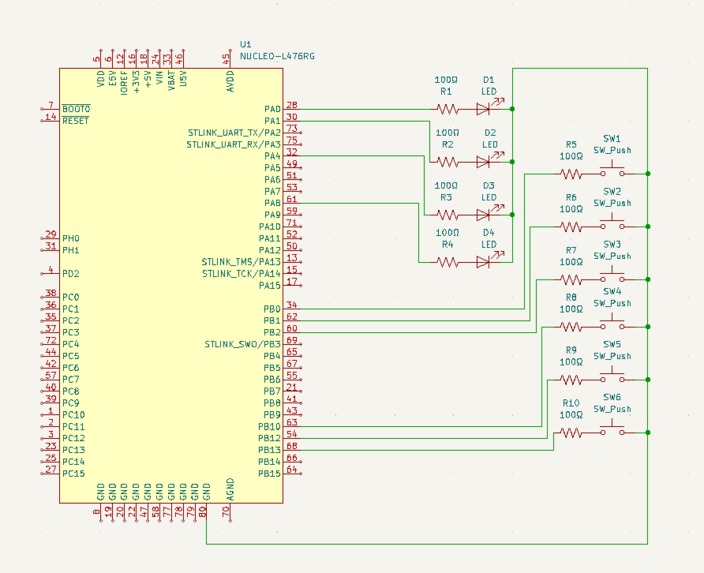Click the PB15 pin label

(x=269, y=473)
